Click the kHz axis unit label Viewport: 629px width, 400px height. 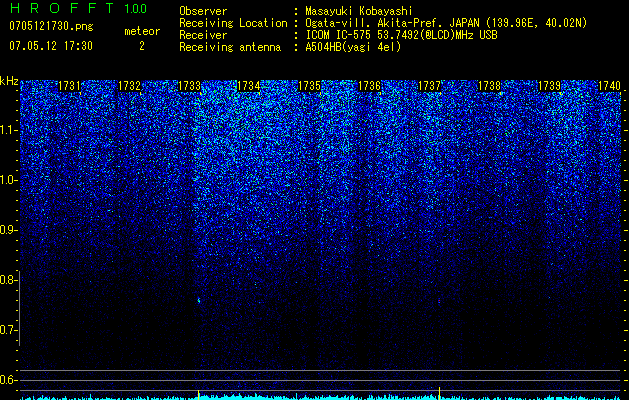pos(9,81)
